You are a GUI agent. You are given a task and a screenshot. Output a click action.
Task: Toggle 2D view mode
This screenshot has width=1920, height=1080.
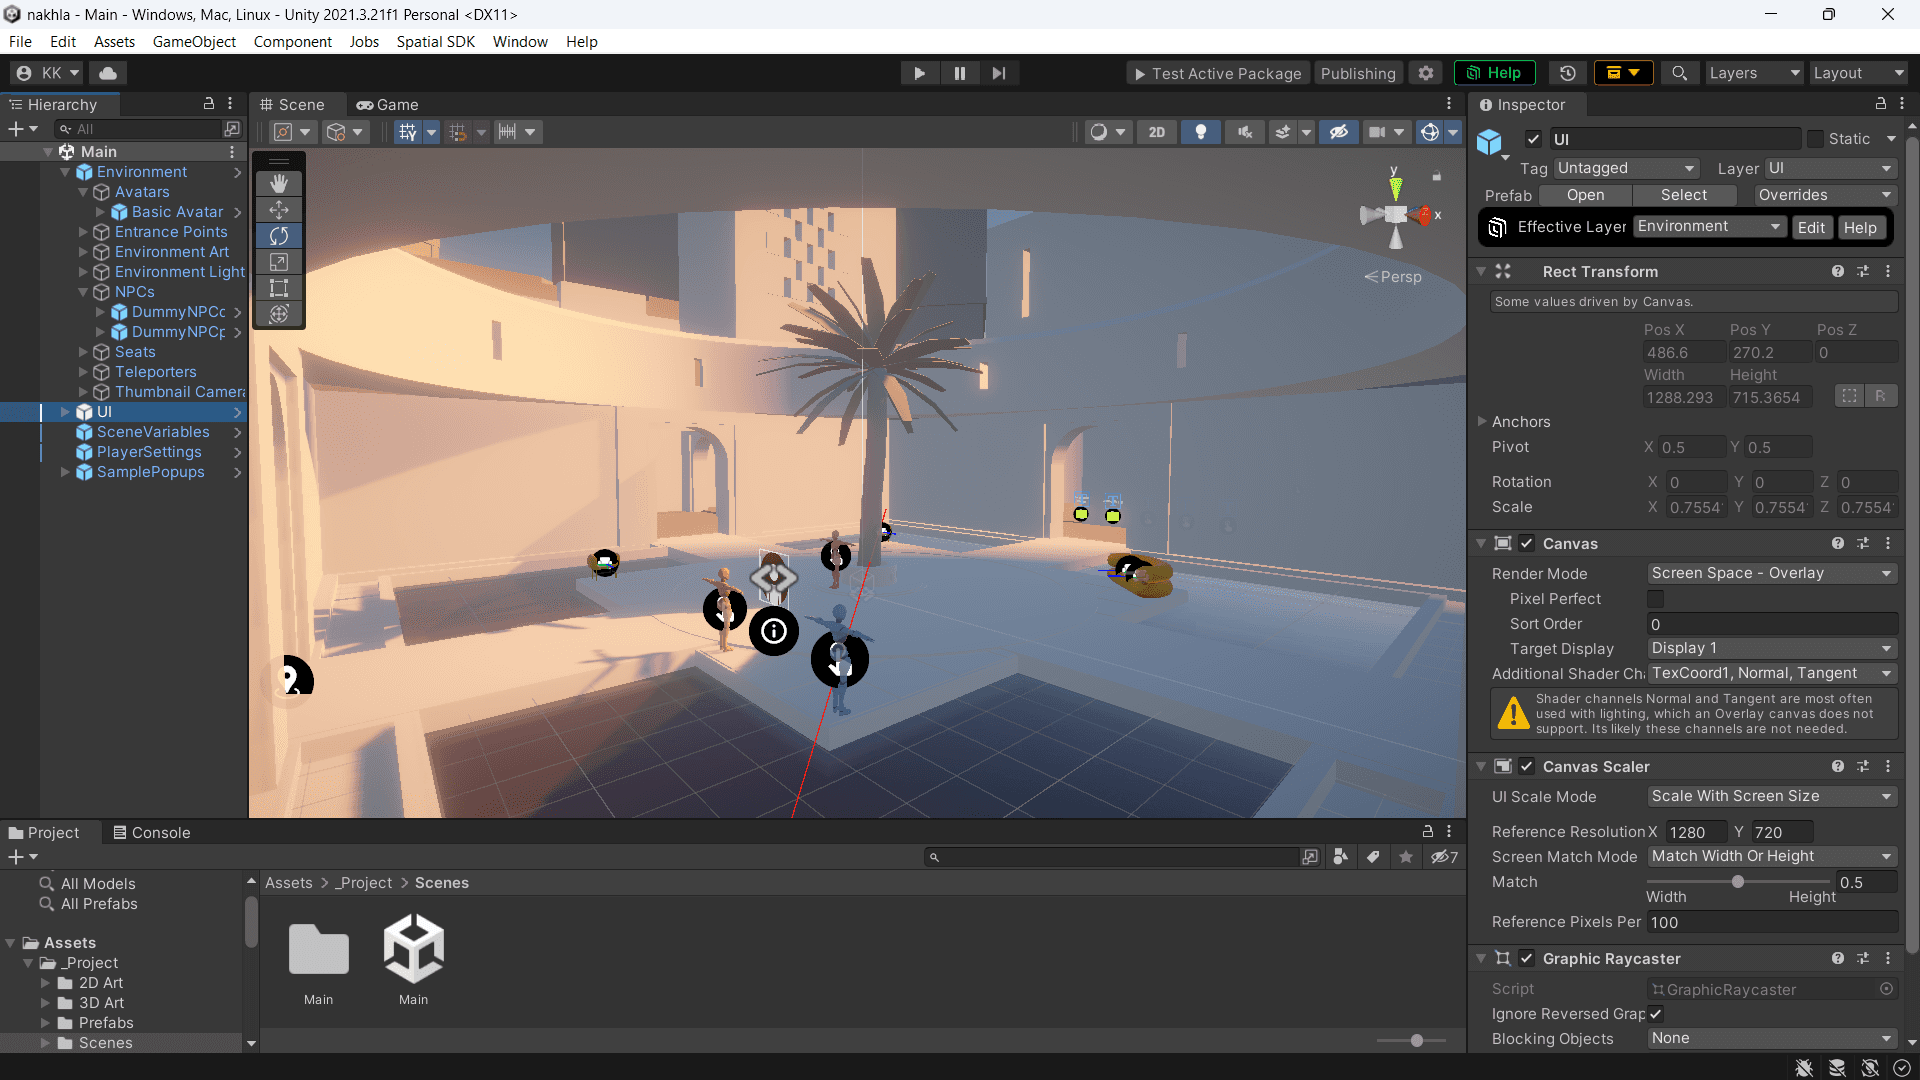pos(1157,132)
